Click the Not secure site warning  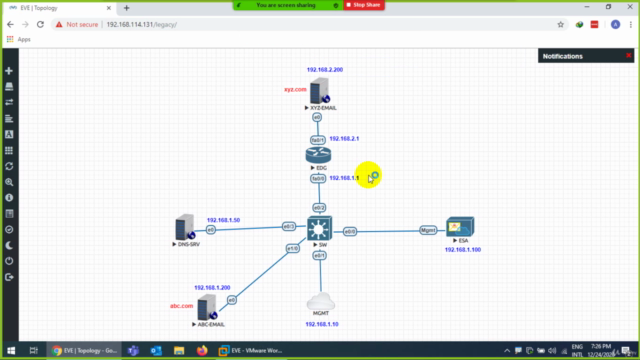77,24
